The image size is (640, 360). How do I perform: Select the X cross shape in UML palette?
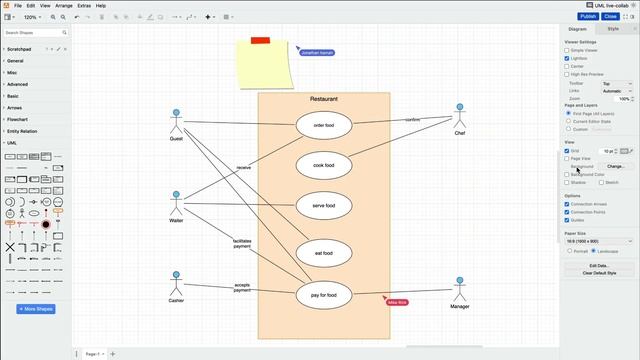pos(10,247)
